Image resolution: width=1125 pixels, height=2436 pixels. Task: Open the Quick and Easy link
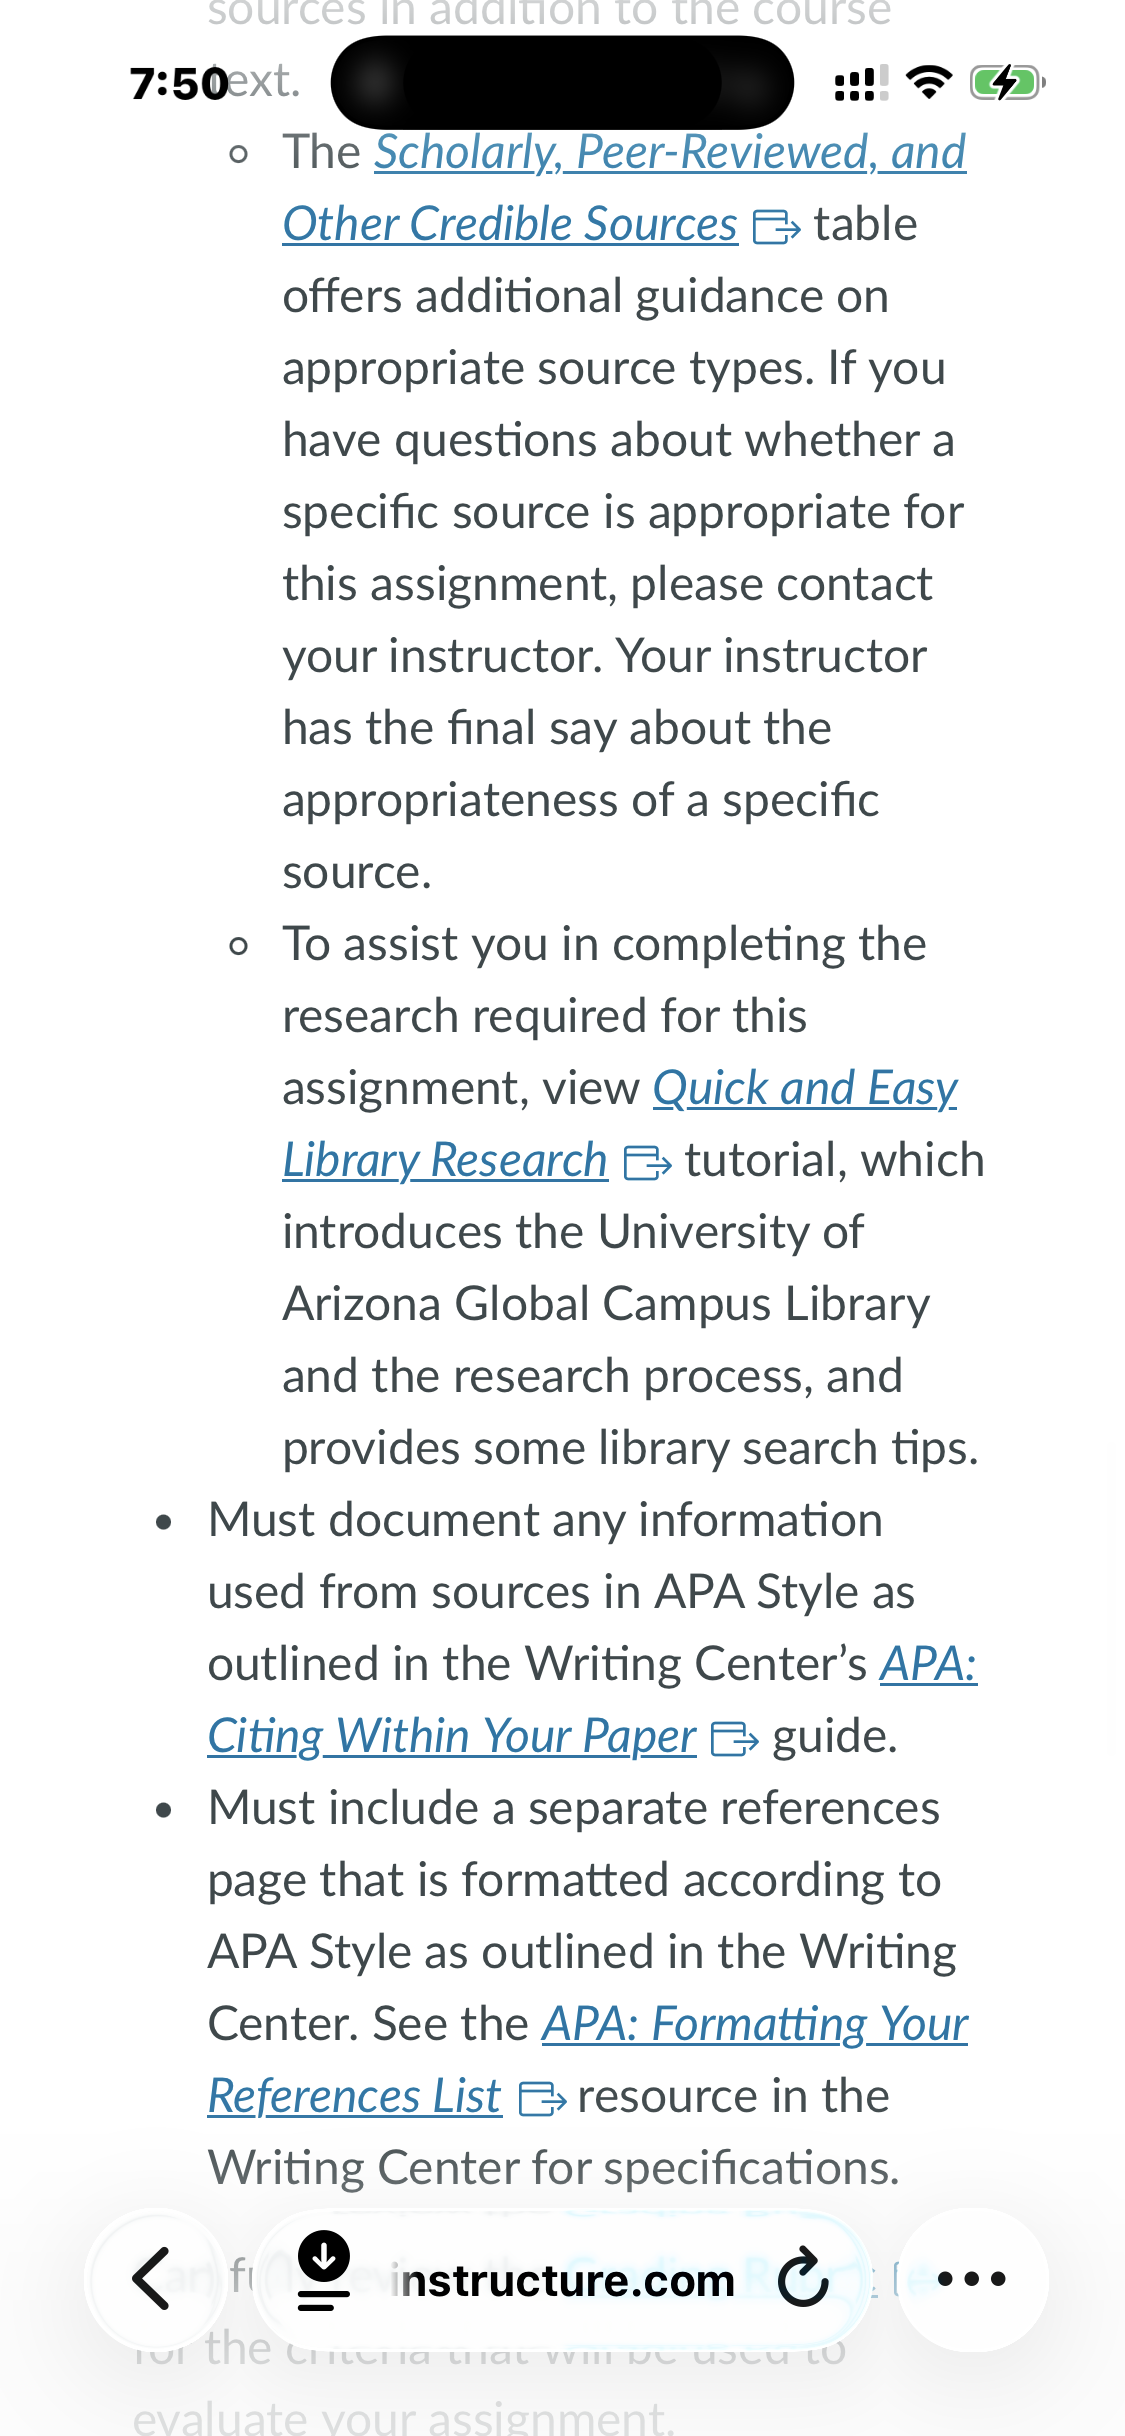pos(805,1088)
